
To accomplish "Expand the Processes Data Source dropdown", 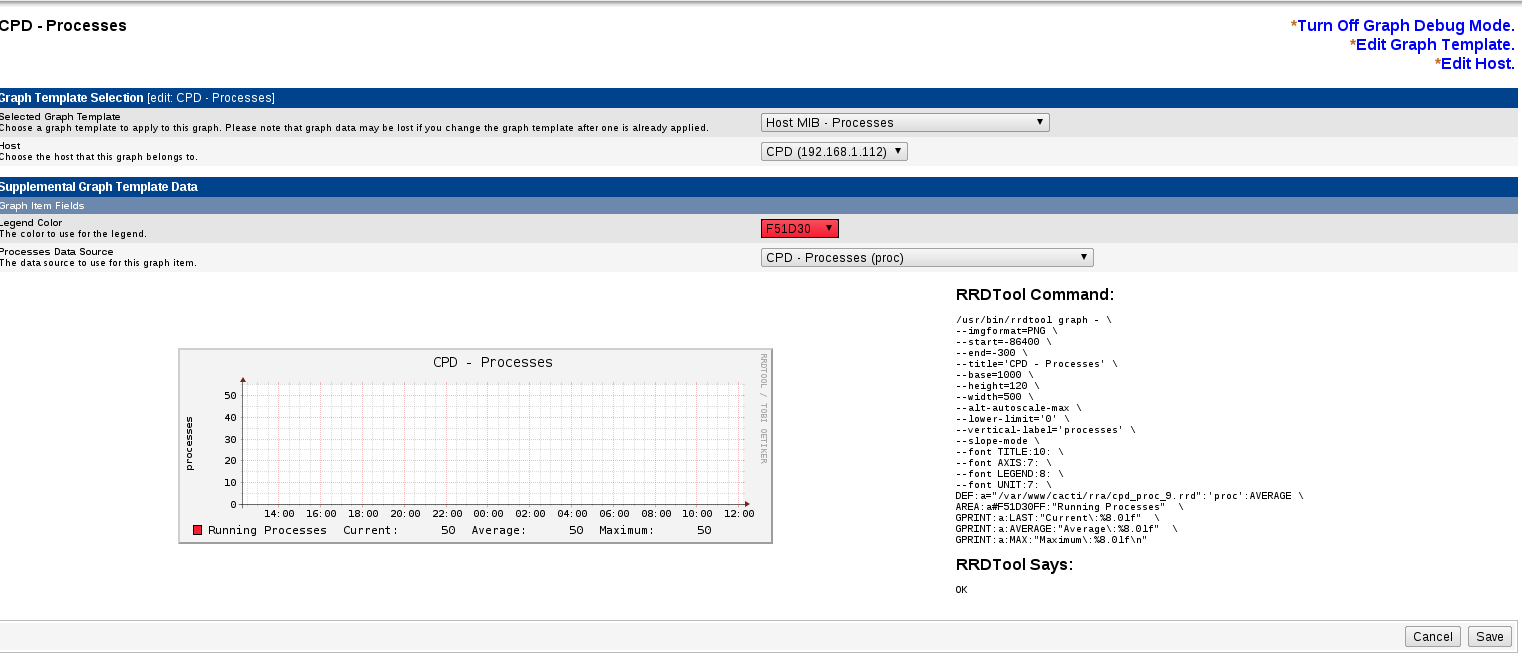I will click(927, 258).
